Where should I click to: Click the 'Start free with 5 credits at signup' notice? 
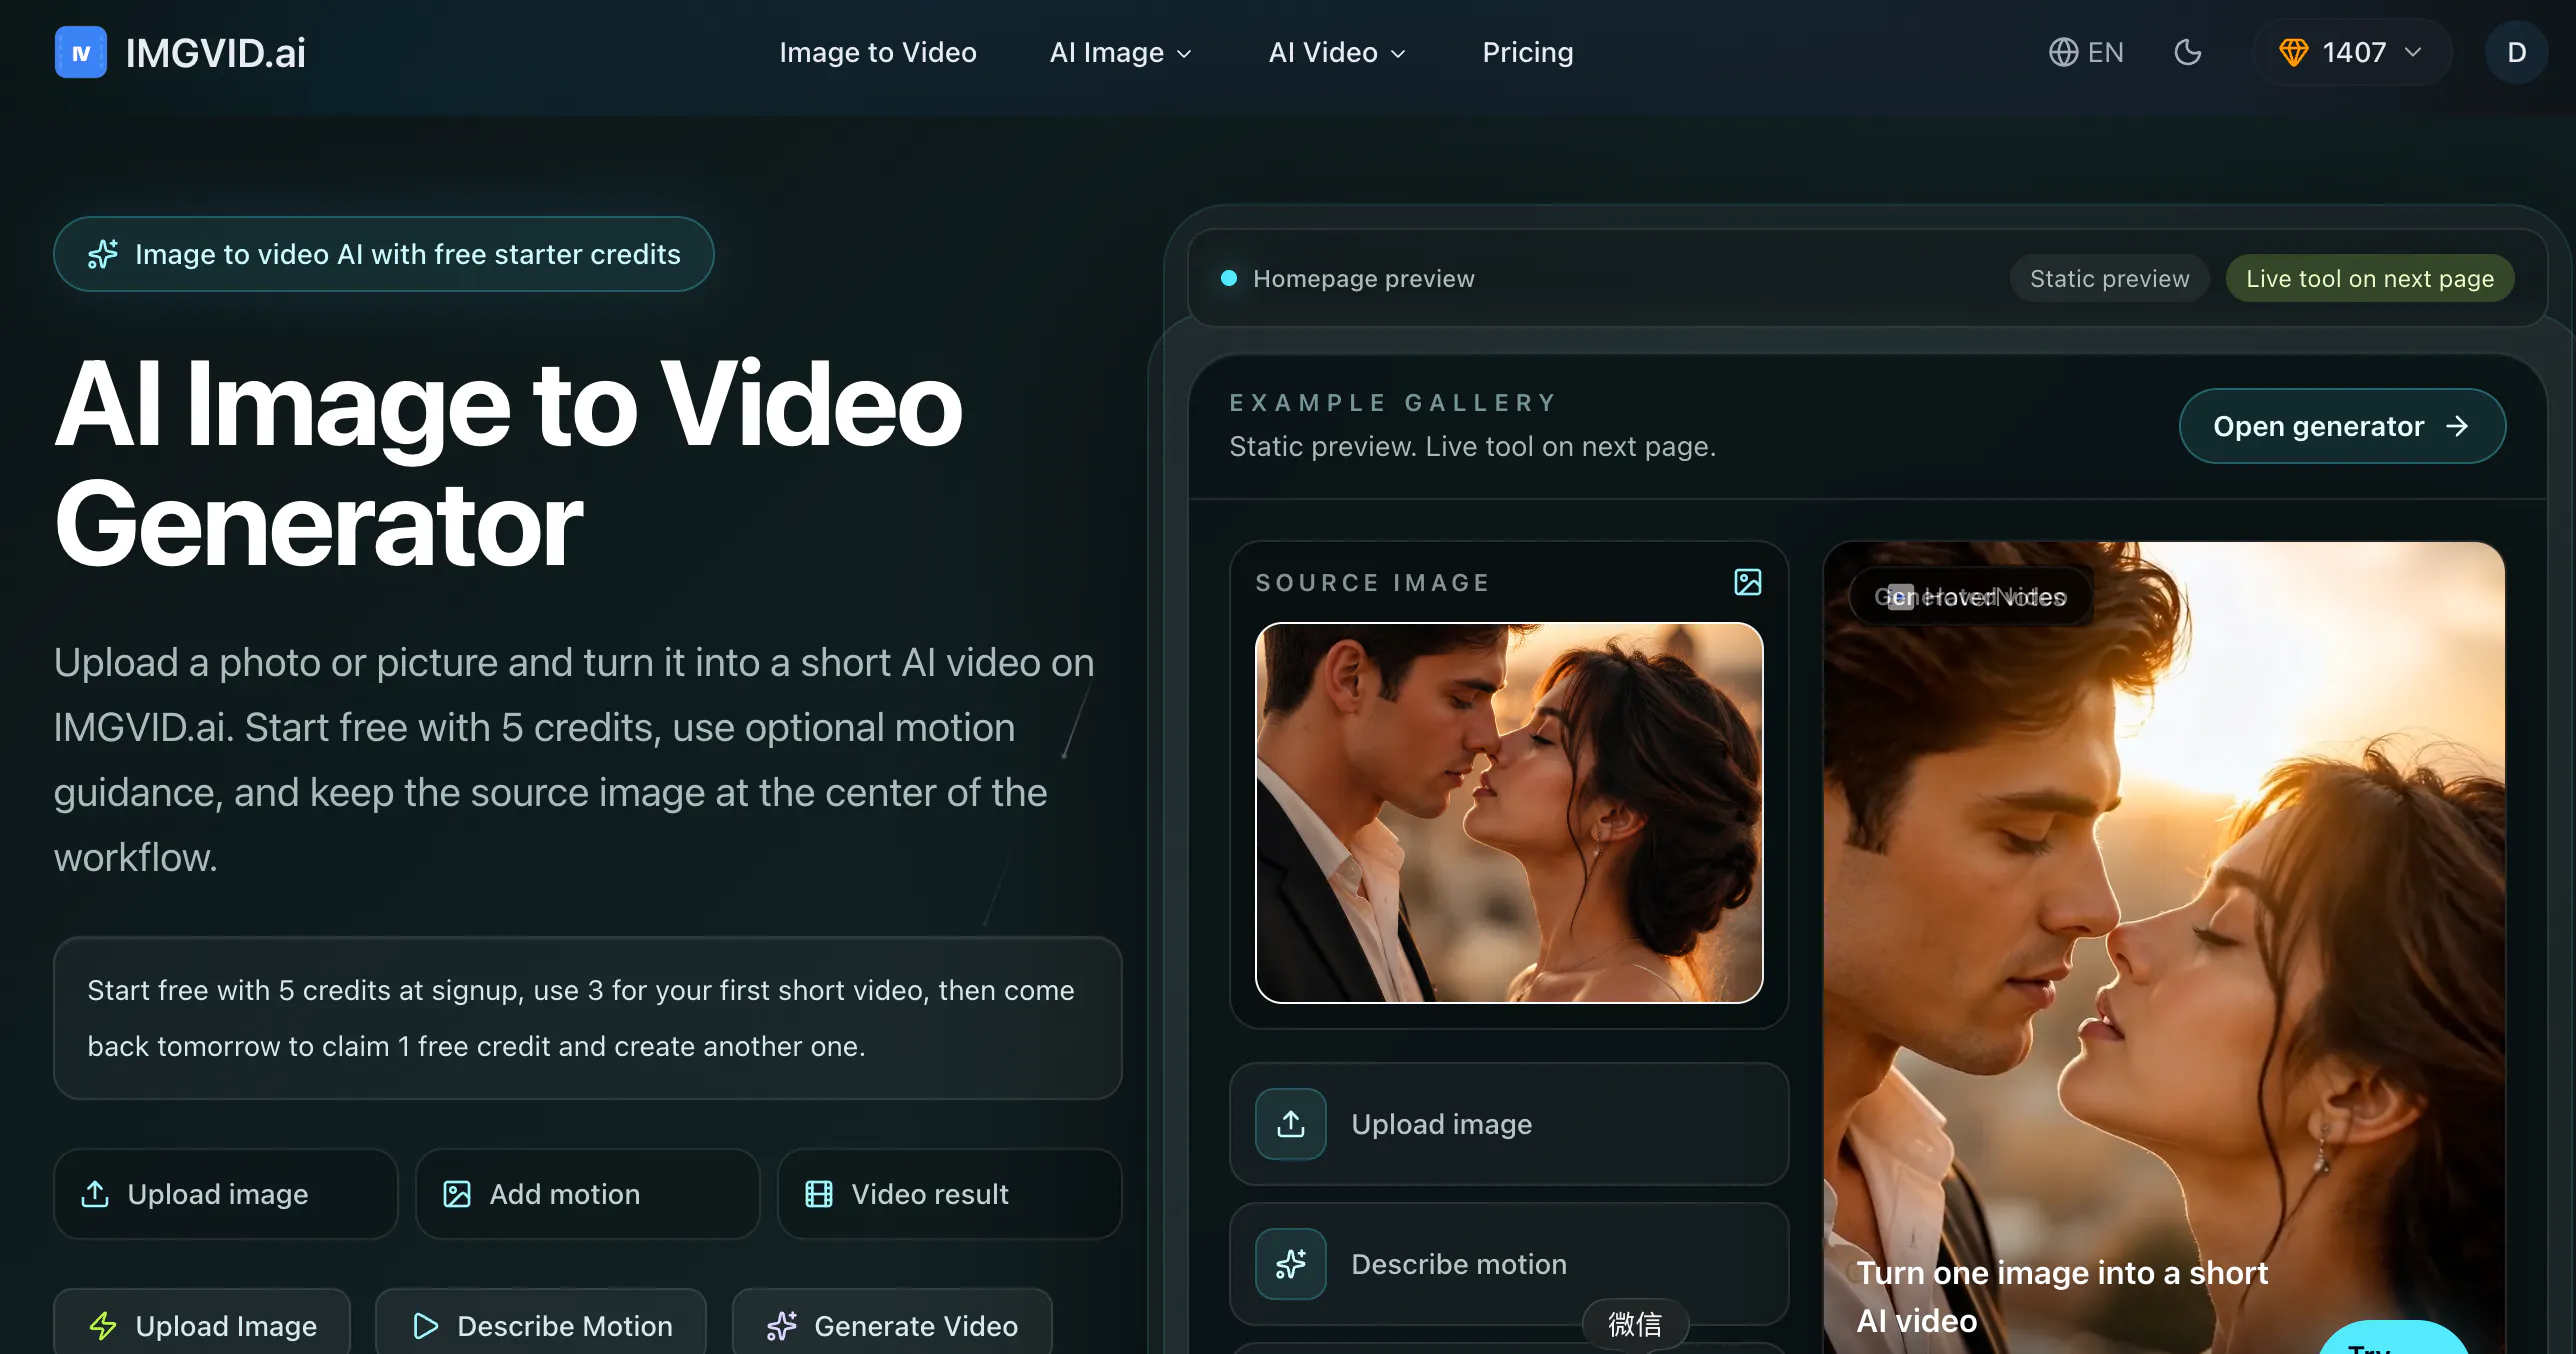pyautogui.click(x=588, y=1018)
